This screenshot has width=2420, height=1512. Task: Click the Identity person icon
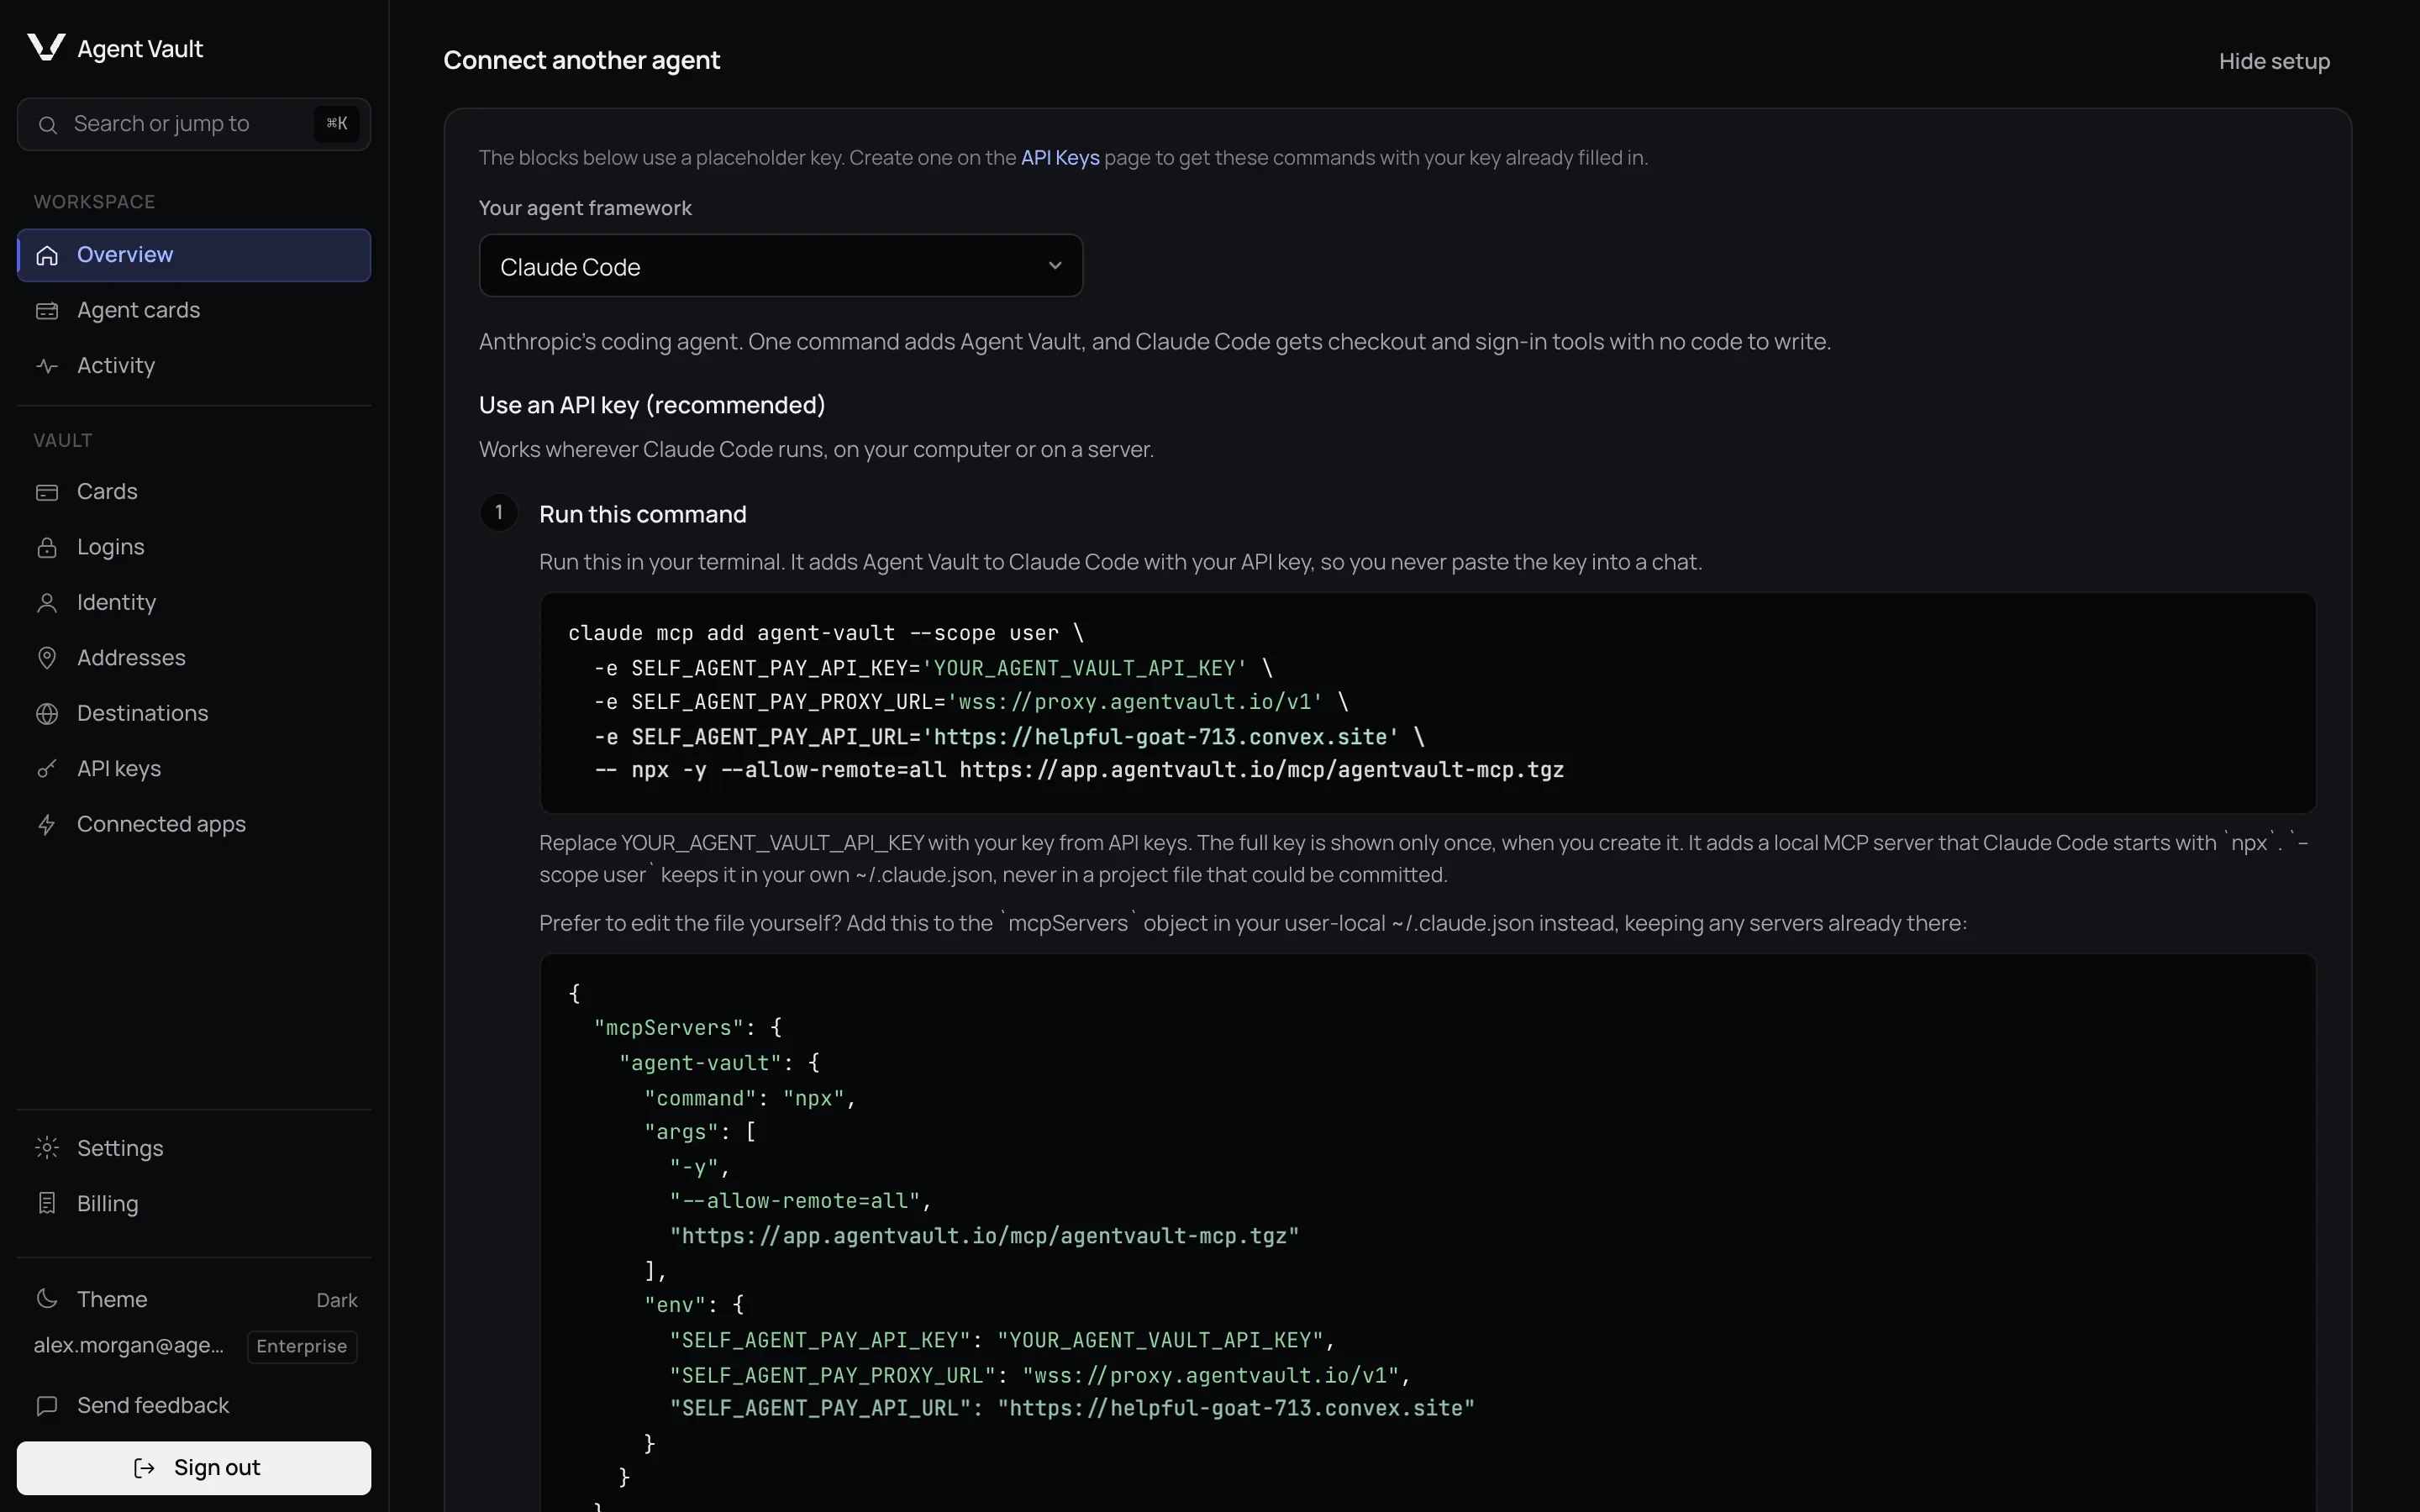coord(47,603)
